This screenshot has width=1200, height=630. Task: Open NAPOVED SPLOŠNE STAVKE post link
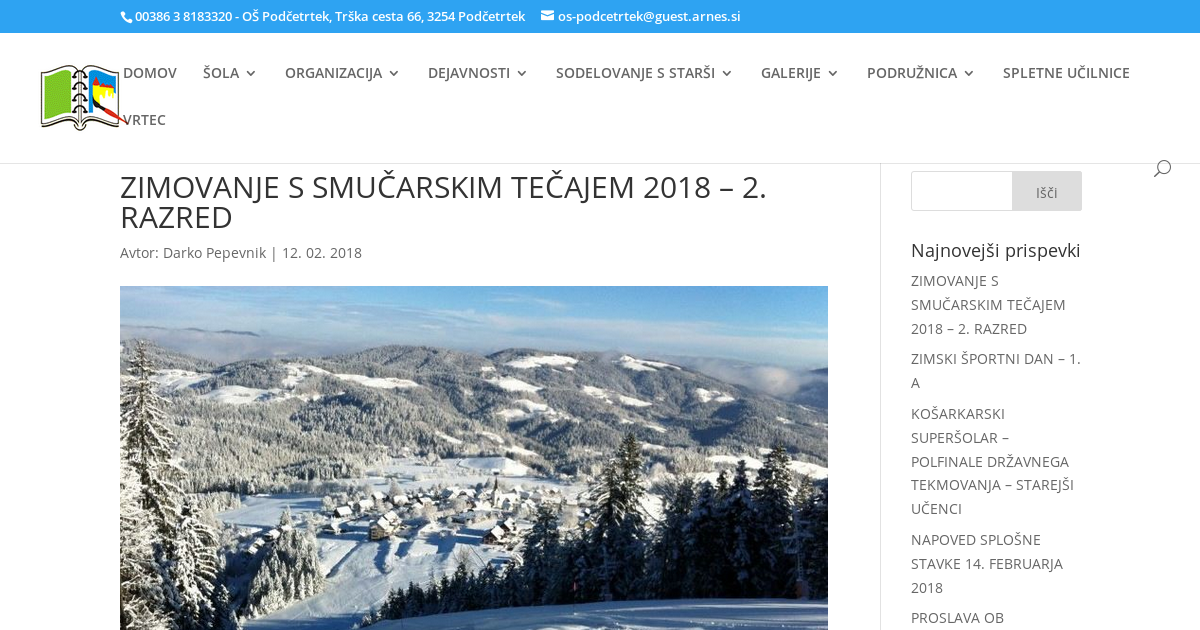pos(987,564)
